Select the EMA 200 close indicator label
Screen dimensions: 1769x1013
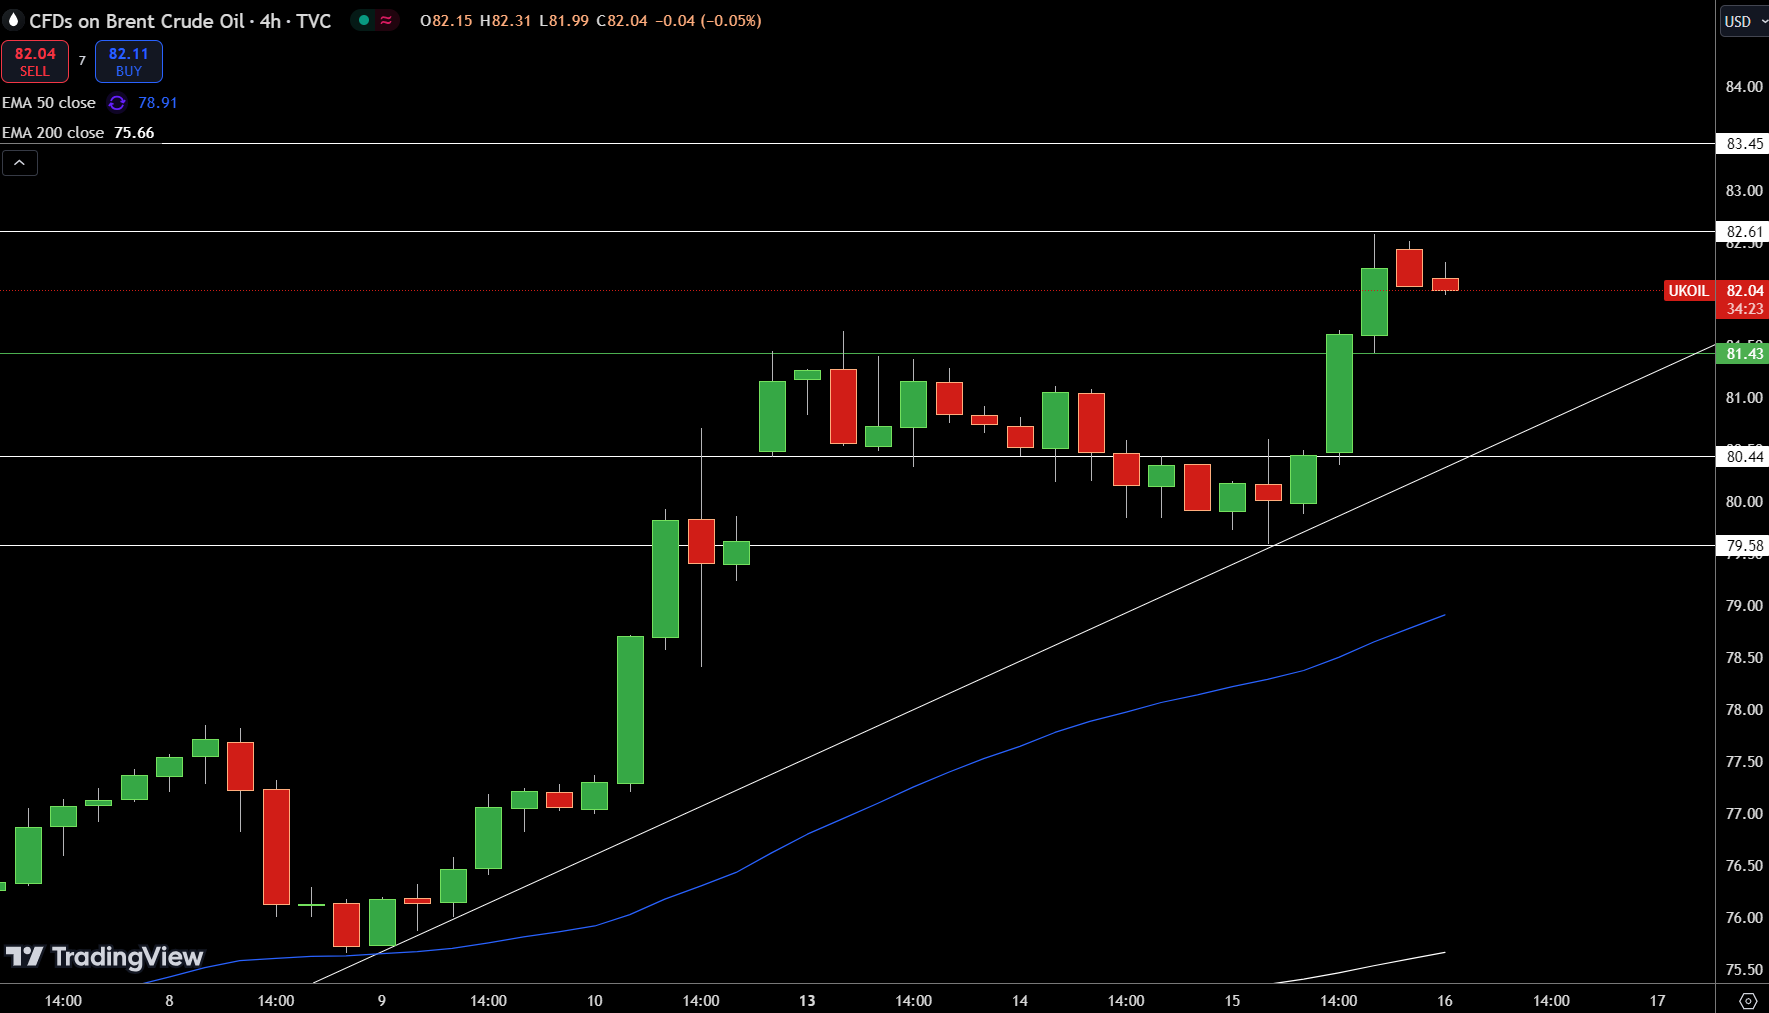coord(53,133)
